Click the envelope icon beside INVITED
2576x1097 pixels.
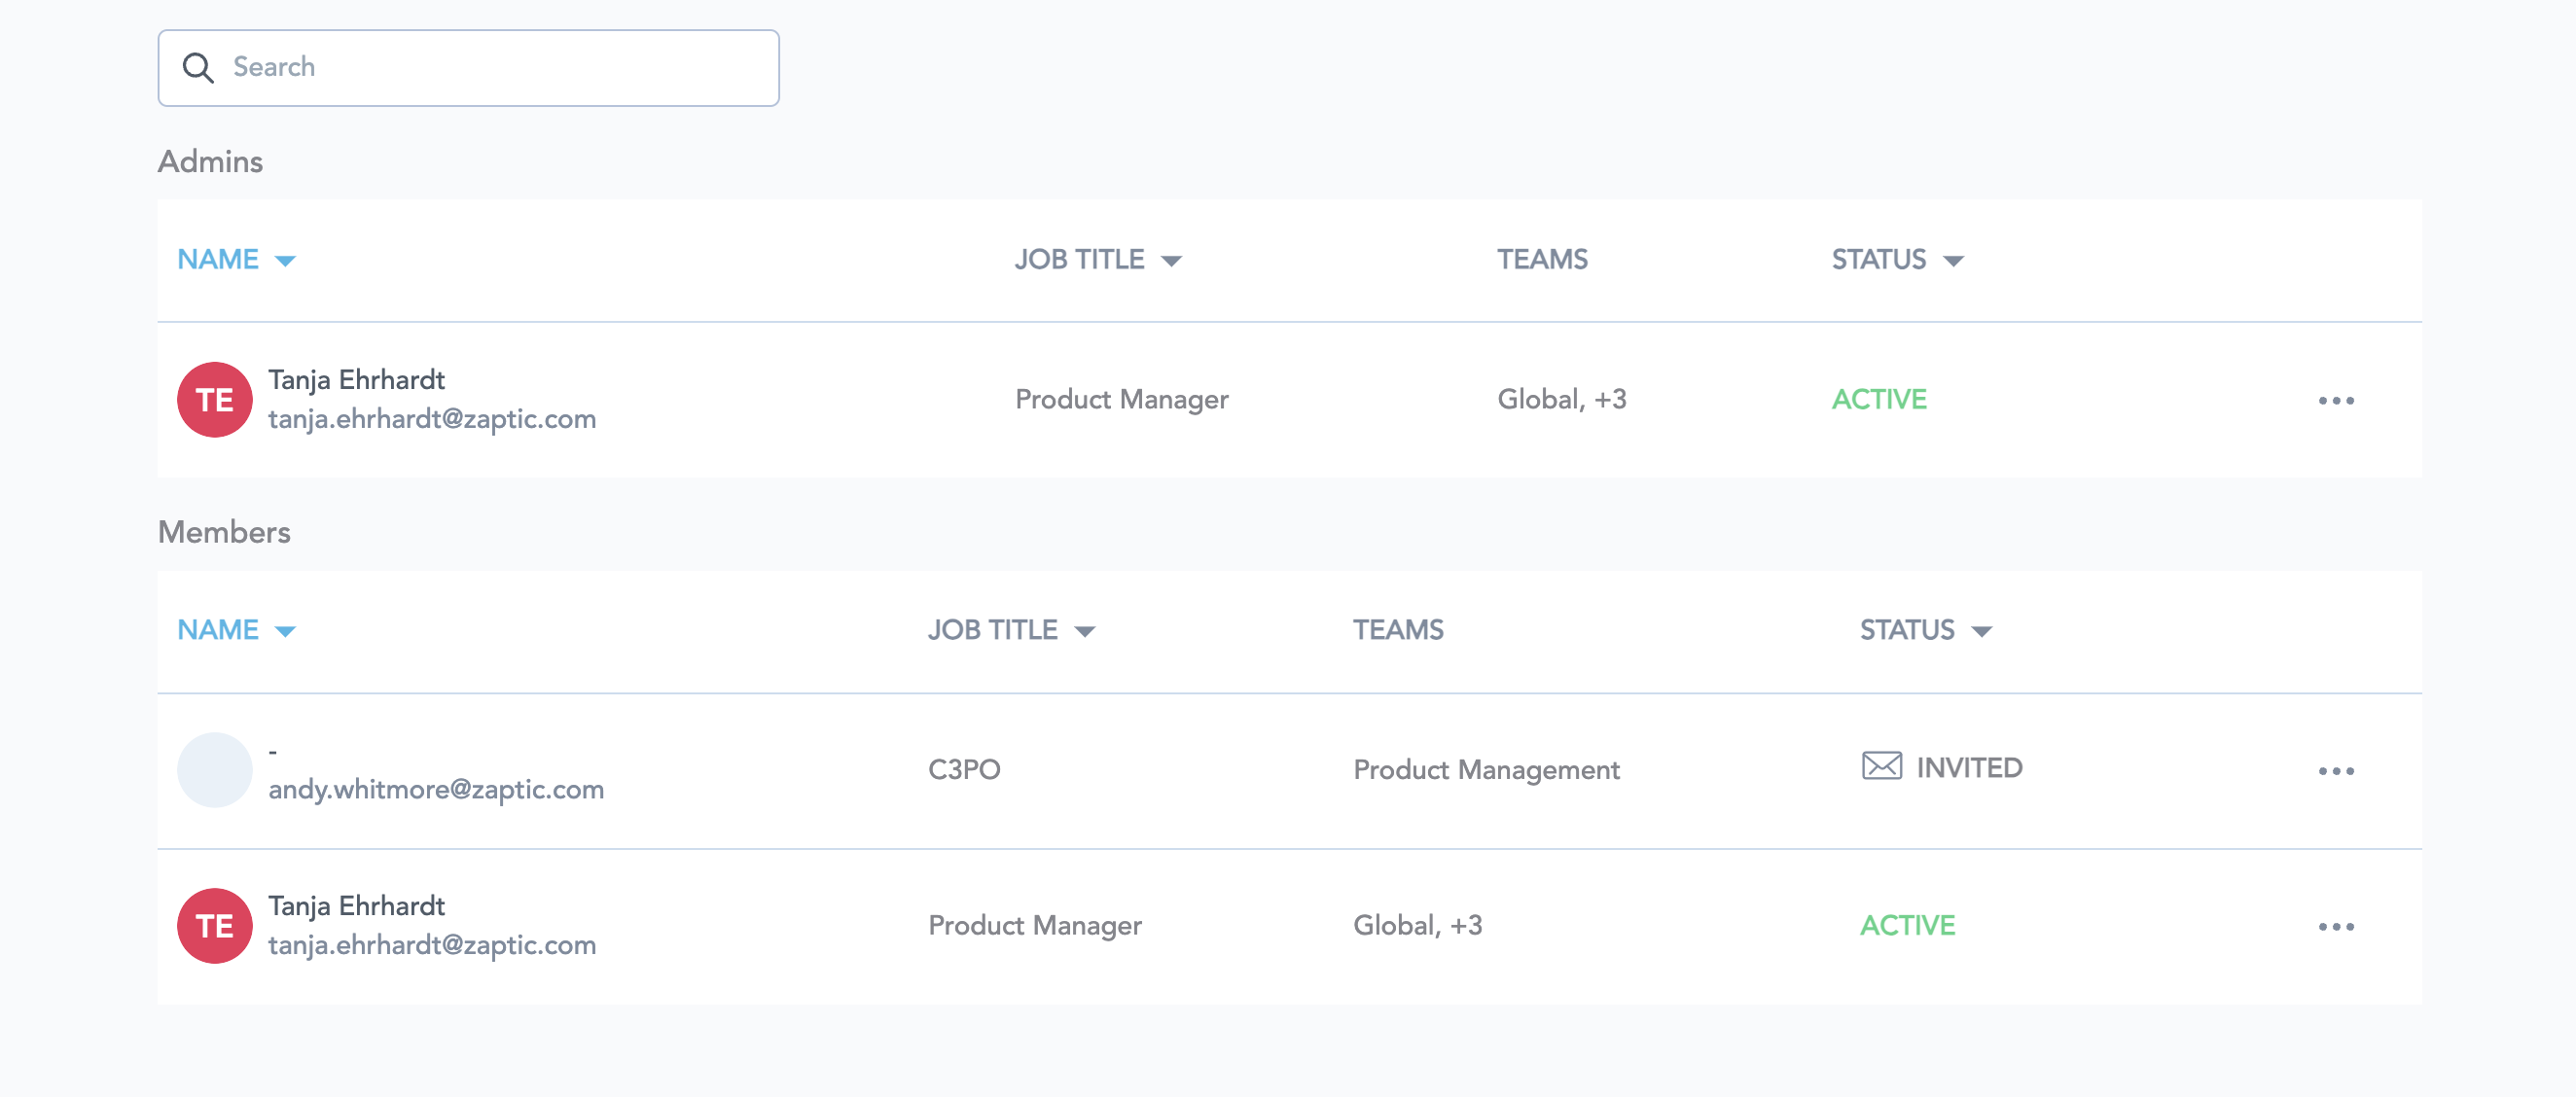[x=1881, y=766]
